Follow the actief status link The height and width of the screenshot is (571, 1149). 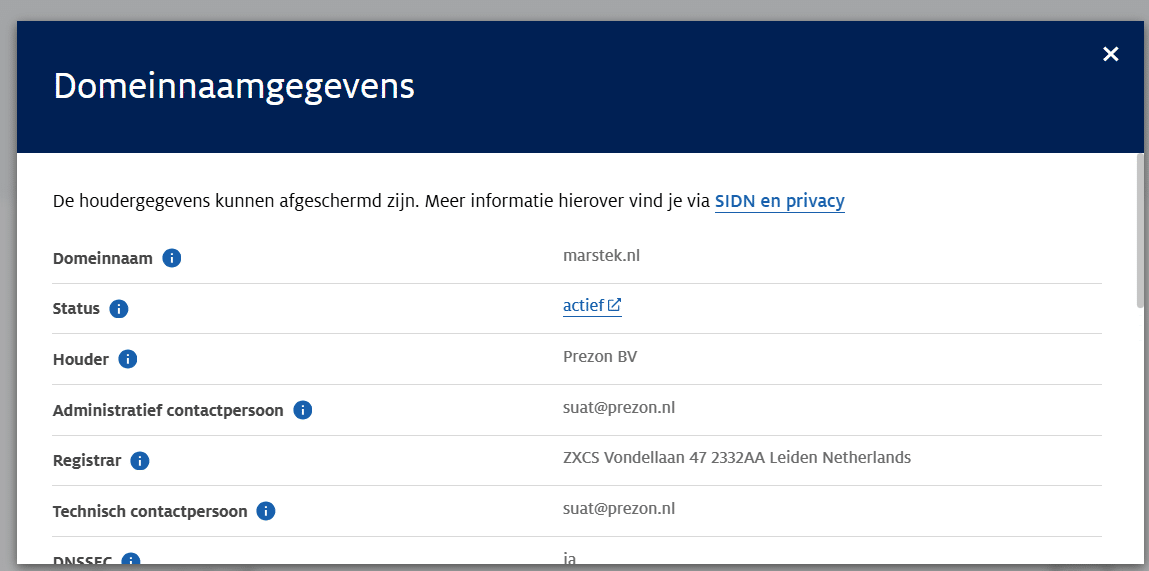point(583,305)
